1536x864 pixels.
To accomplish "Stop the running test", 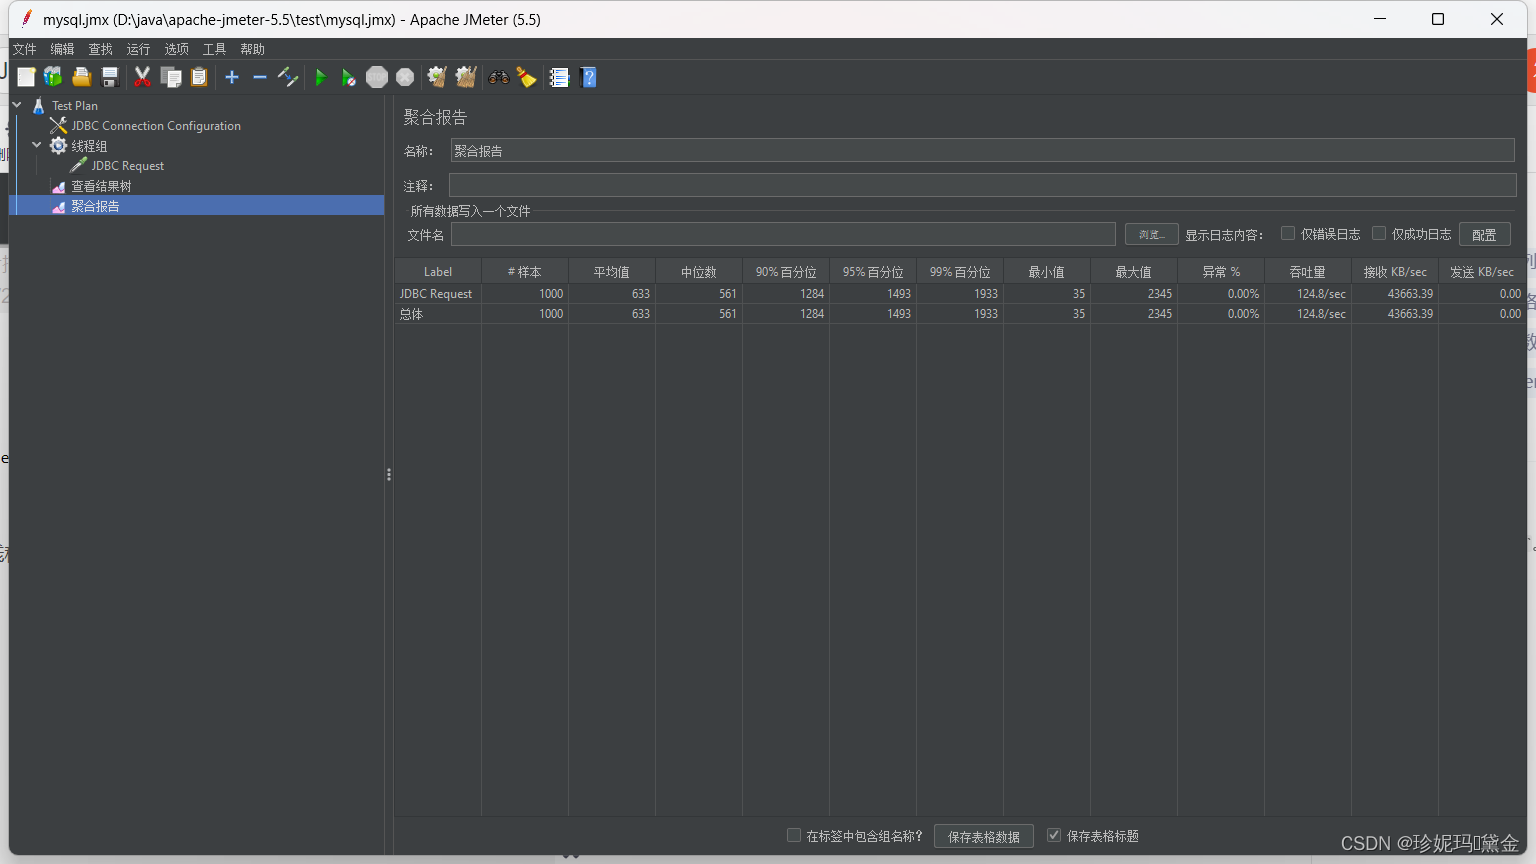I will 377,77.
